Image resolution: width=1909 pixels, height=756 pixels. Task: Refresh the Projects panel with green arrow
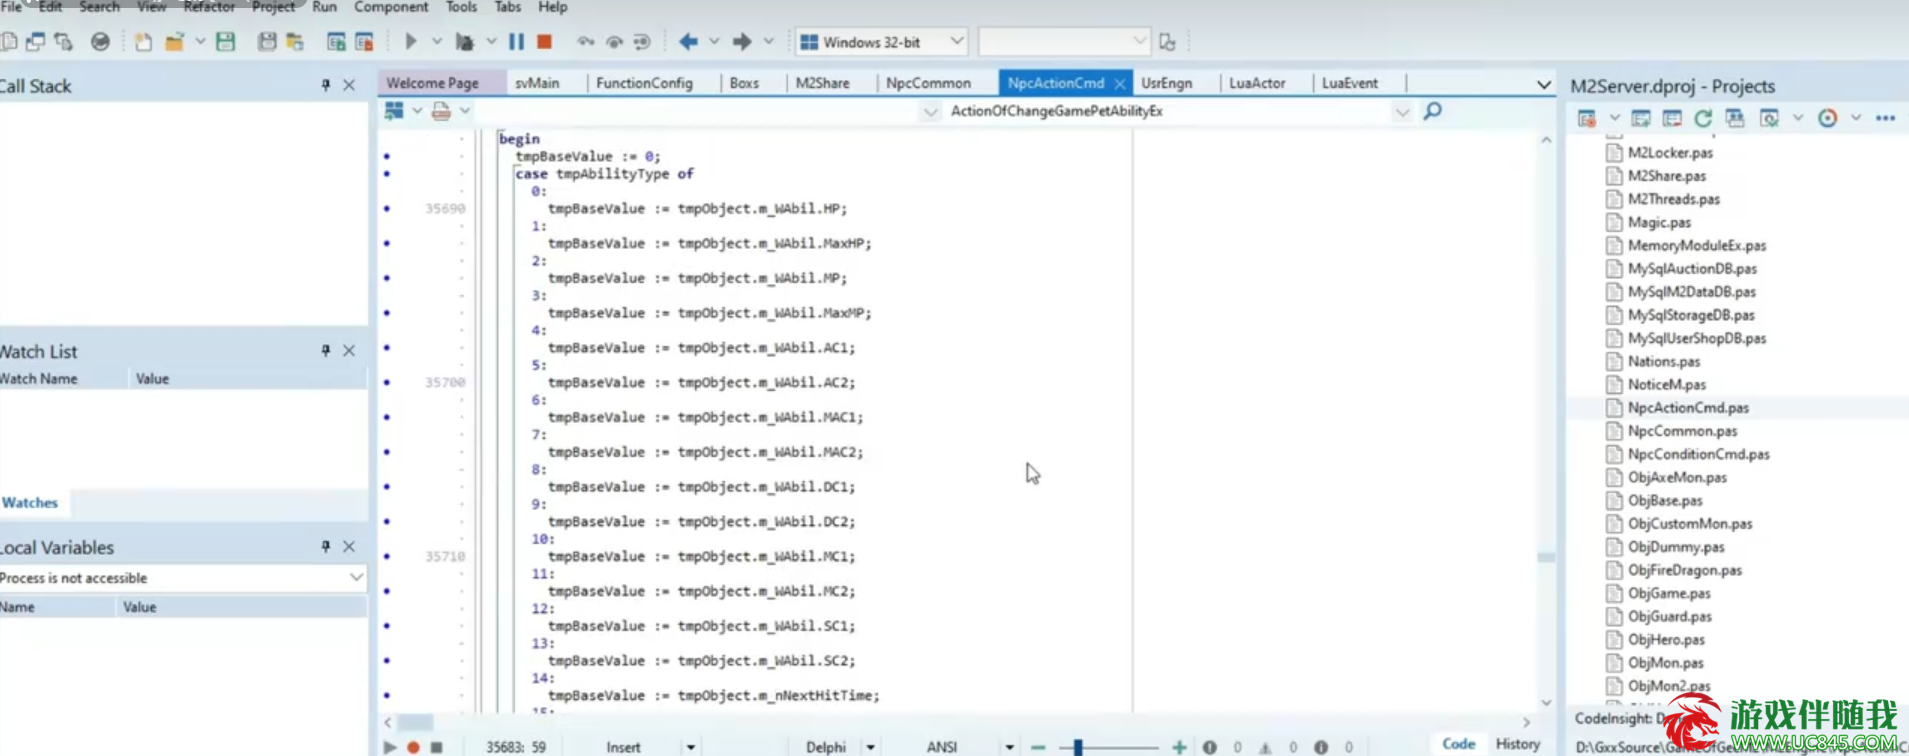[x=1703, y=118]
